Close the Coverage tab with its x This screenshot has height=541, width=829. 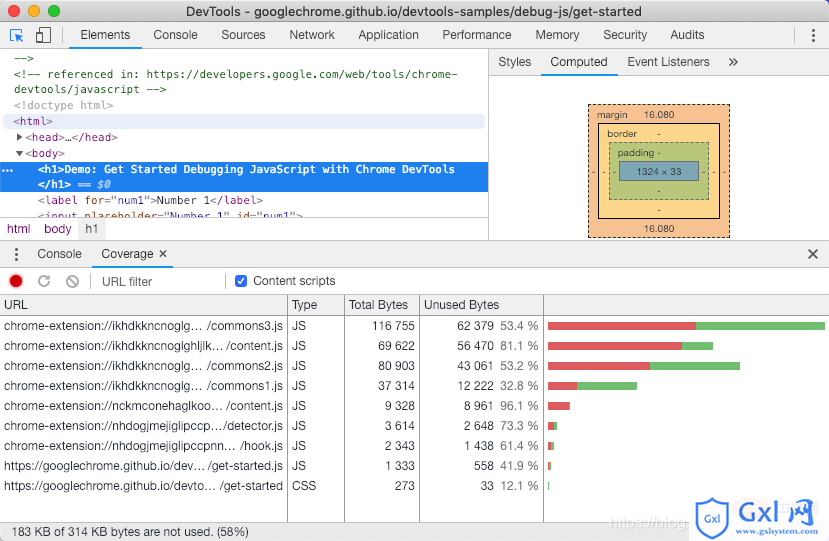pos(163,254)
